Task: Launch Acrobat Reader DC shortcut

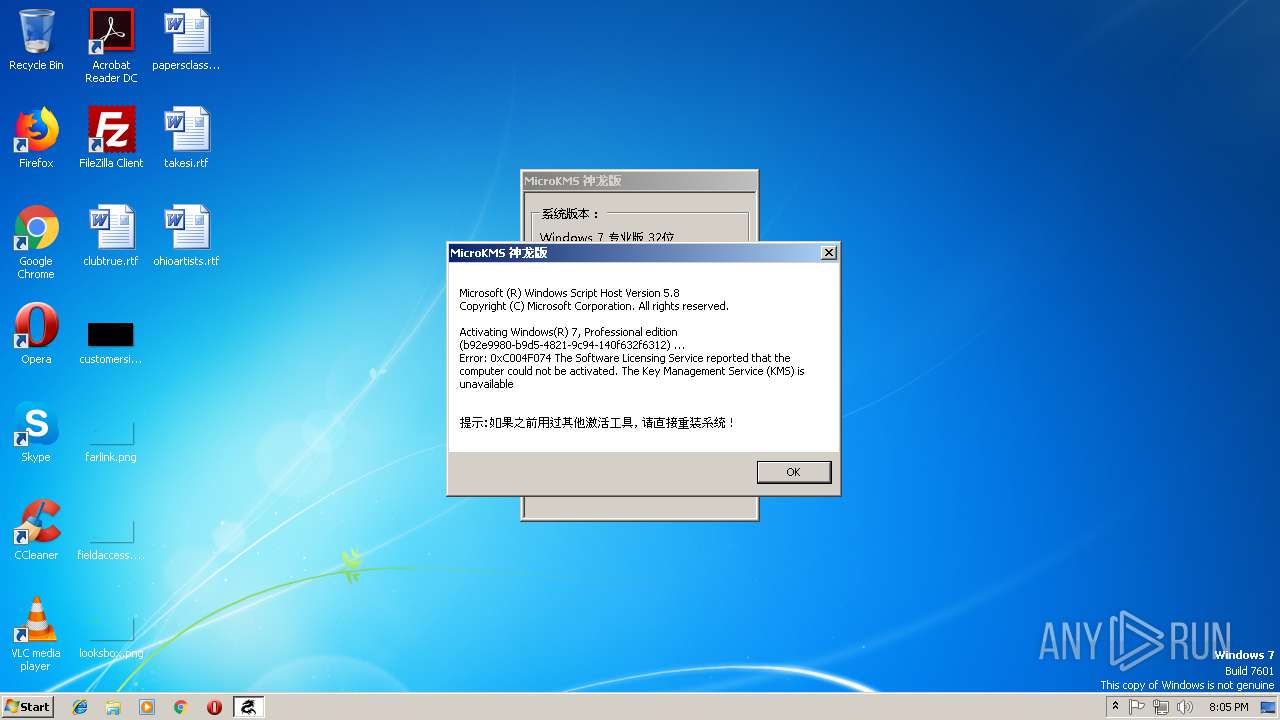Action: [x=111, y=46]
